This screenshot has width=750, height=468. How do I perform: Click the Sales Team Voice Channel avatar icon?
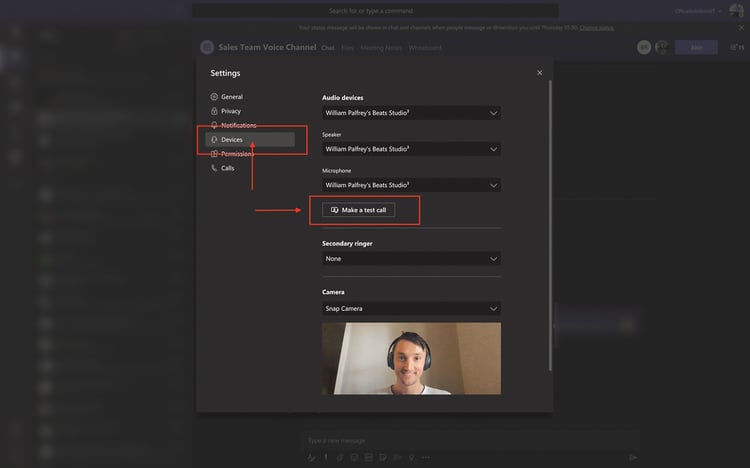207,47
